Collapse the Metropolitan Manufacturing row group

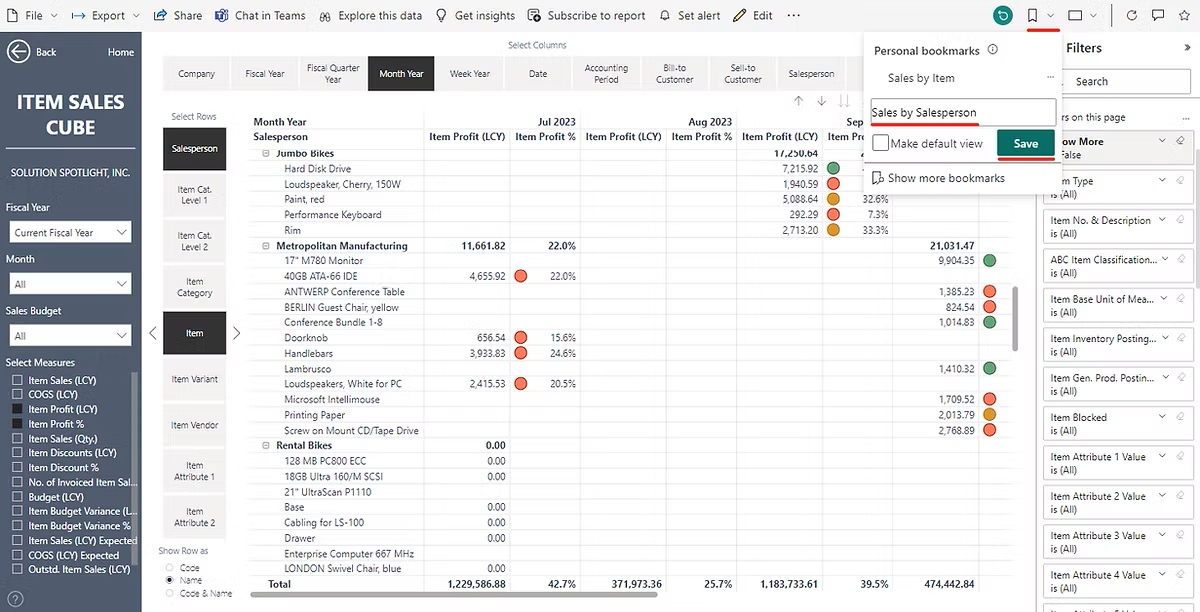point(267,246)
